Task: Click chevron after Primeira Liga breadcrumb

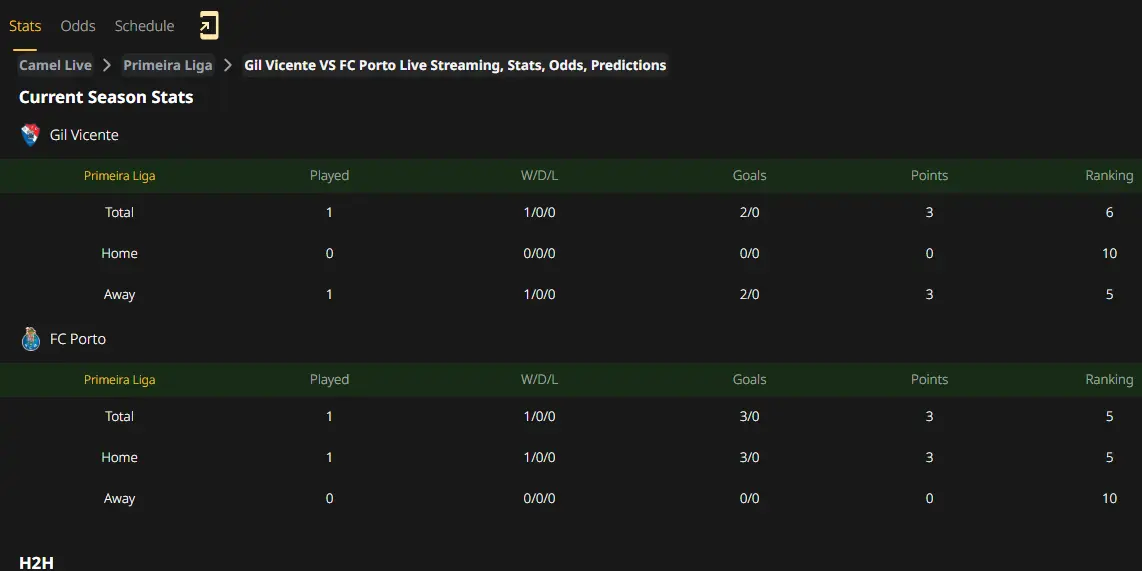Action: pyautogui.click(x=228, y=66)
